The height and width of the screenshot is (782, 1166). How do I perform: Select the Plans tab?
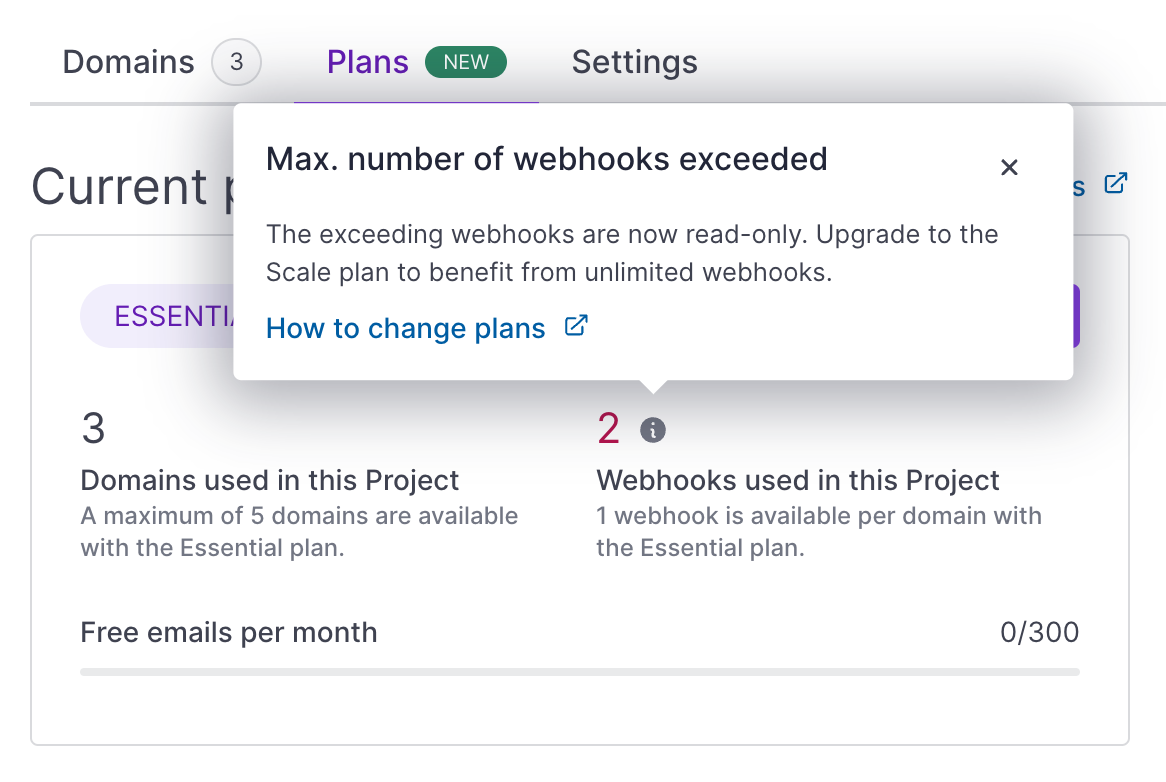(x=367, y=62)
